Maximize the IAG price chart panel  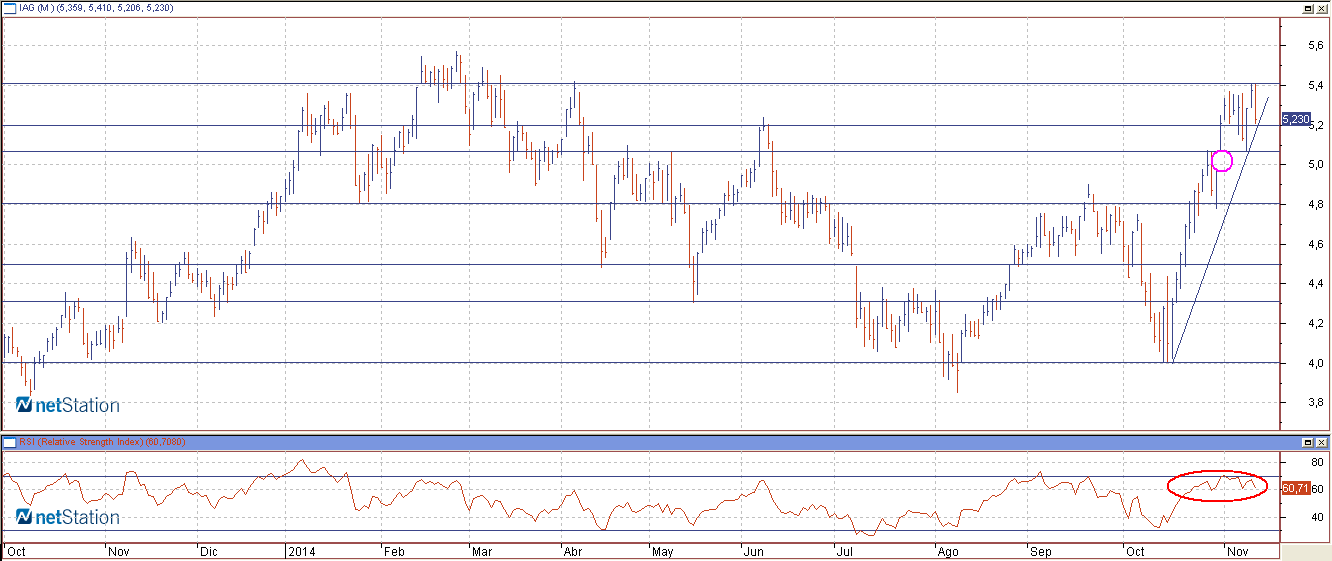[x=1308, y=7]
